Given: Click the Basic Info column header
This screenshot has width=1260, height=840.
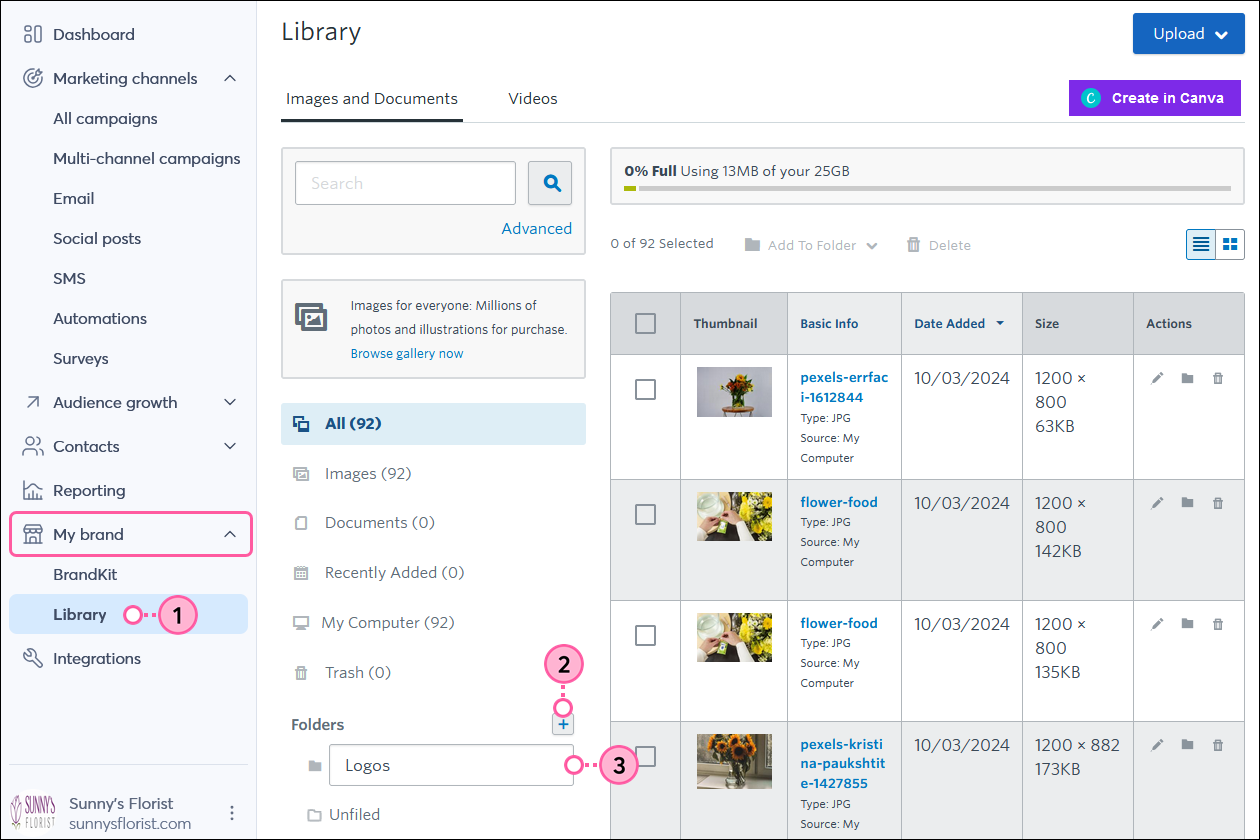Looking at the screenshot, I should tap(829, 323).
